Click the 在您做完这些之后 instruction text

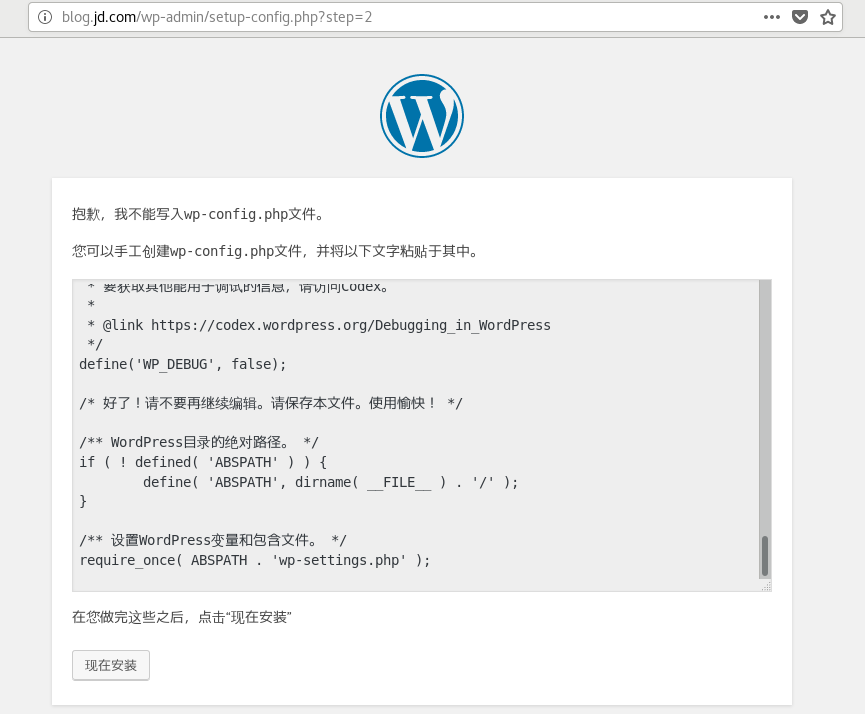tap(181, 617)
